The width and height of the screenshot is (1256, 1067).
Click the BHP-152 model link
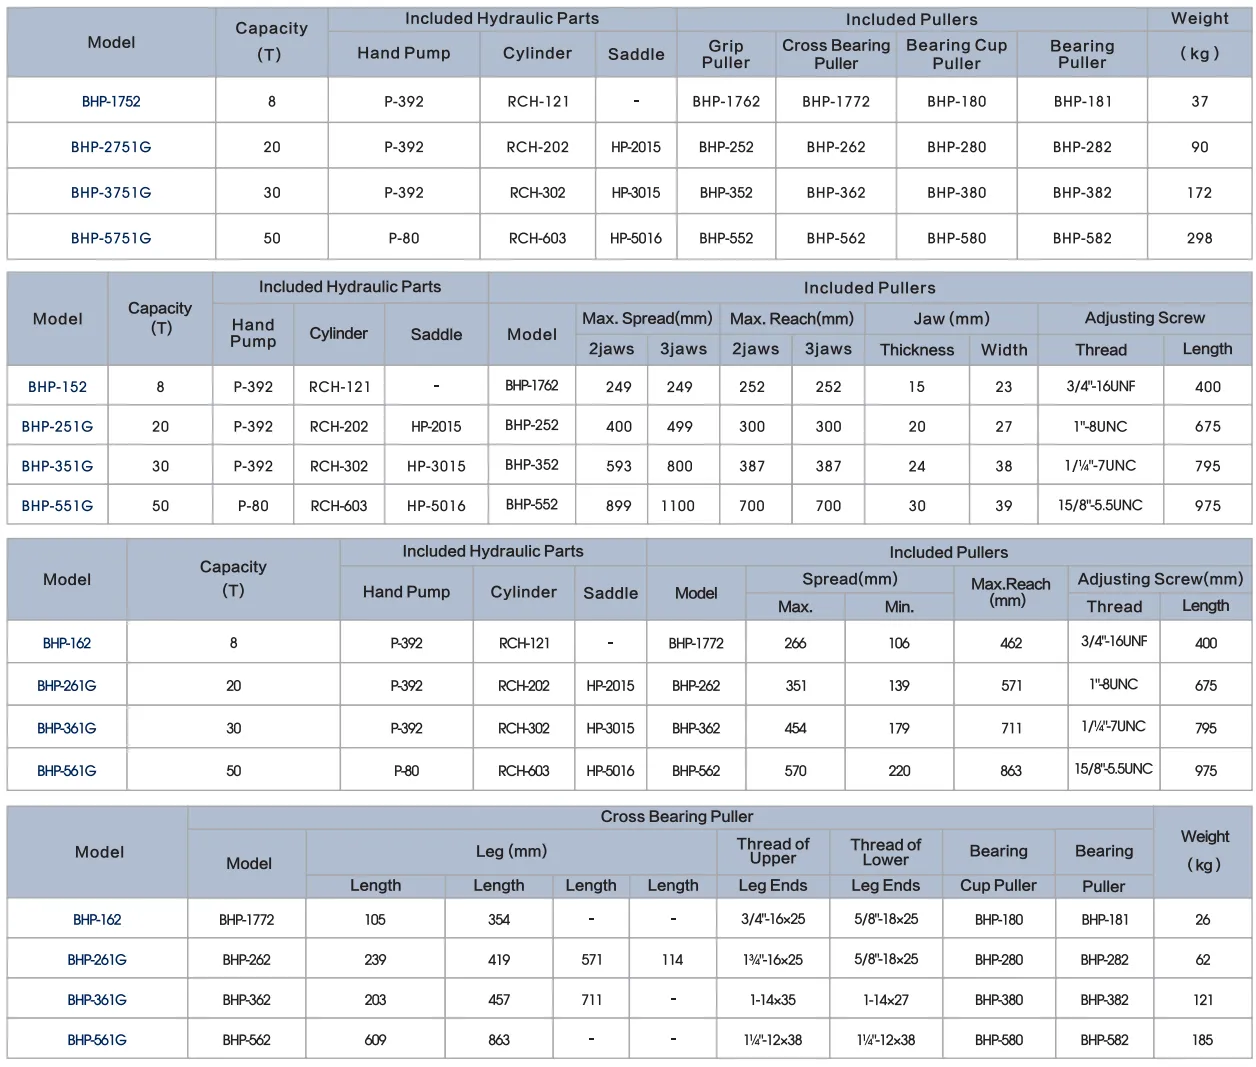click(57, 387)
